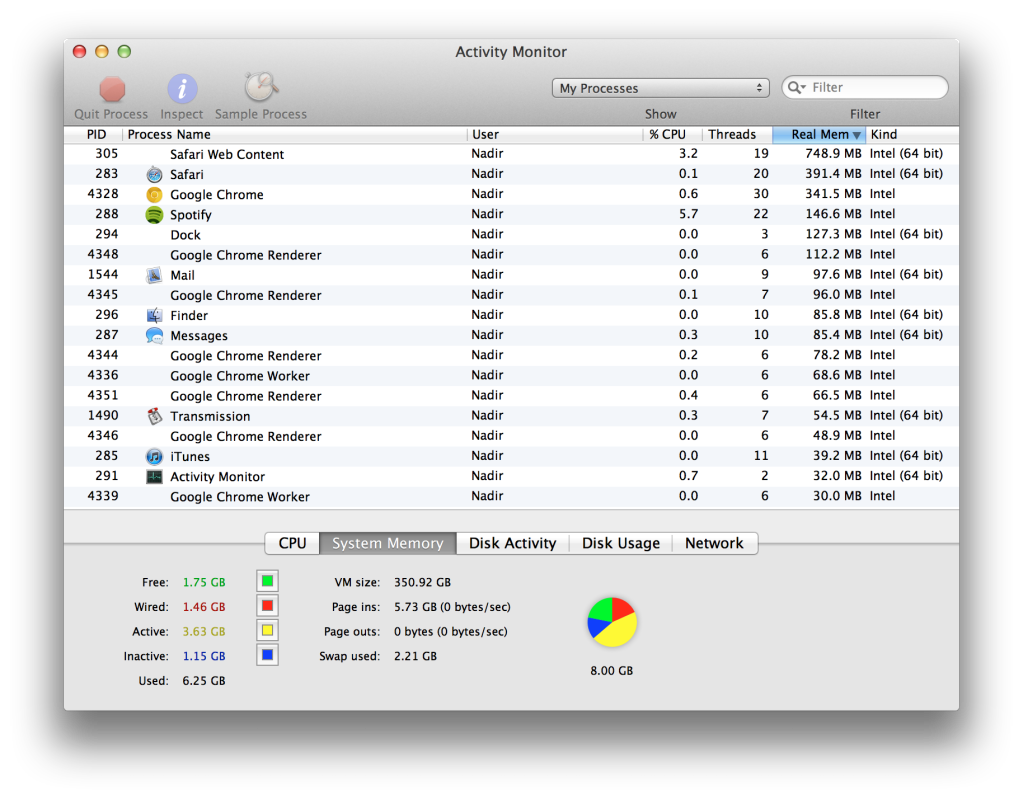Select the Mail stamp icon
The height and width of the screenshot is (799, 1023).
point(154,275)
